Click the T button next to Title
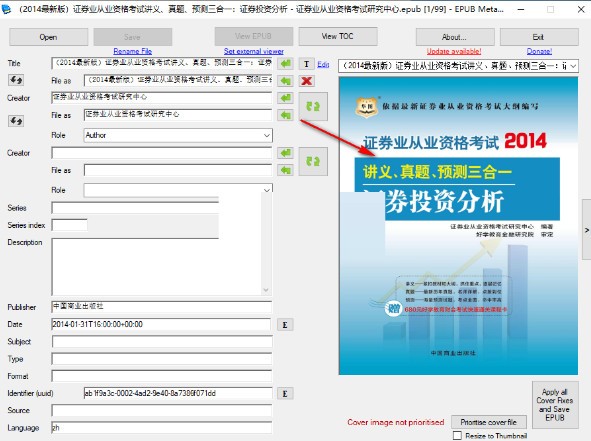Image resolution: width=591 pixels, height=441 pixels. [x=306, y=64]
